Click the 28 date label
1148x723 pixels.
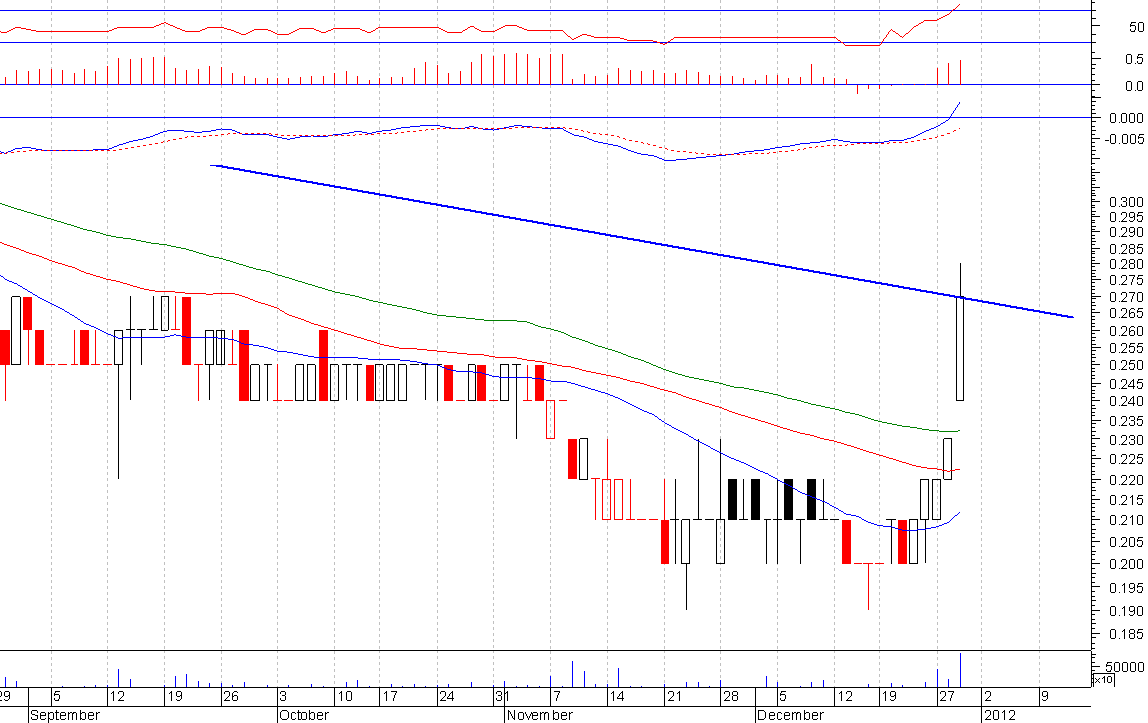(731, 696)
